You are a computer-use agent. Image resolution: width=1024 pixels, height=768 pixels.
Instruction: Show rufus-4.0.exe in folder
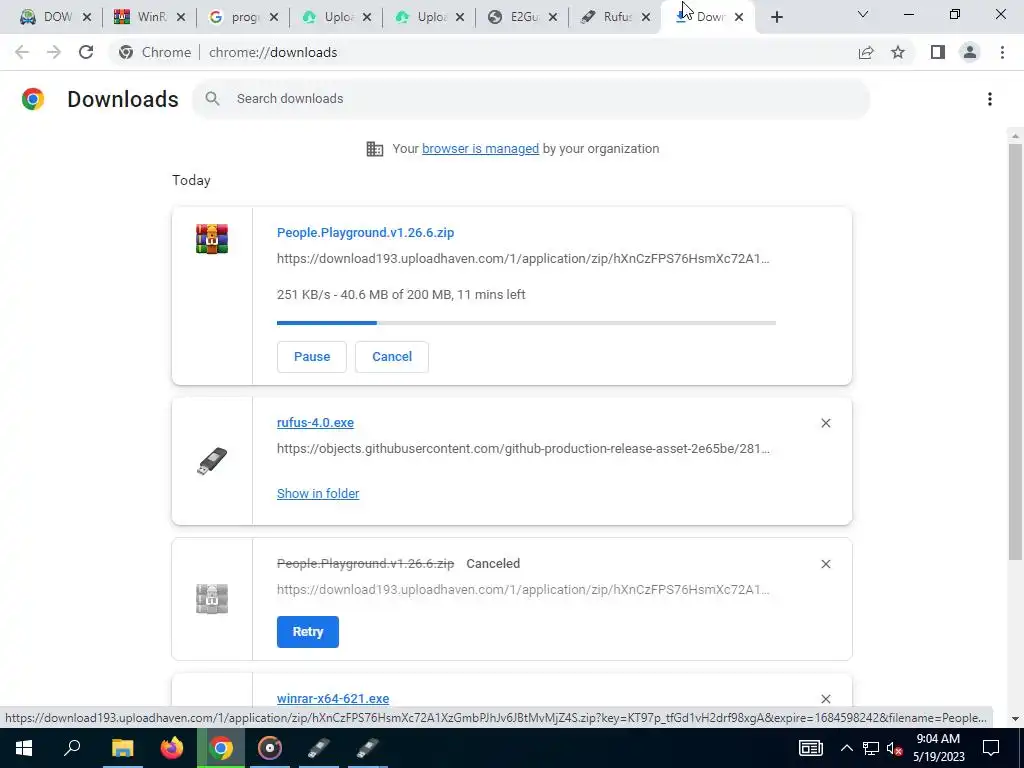tap(318, 494)
